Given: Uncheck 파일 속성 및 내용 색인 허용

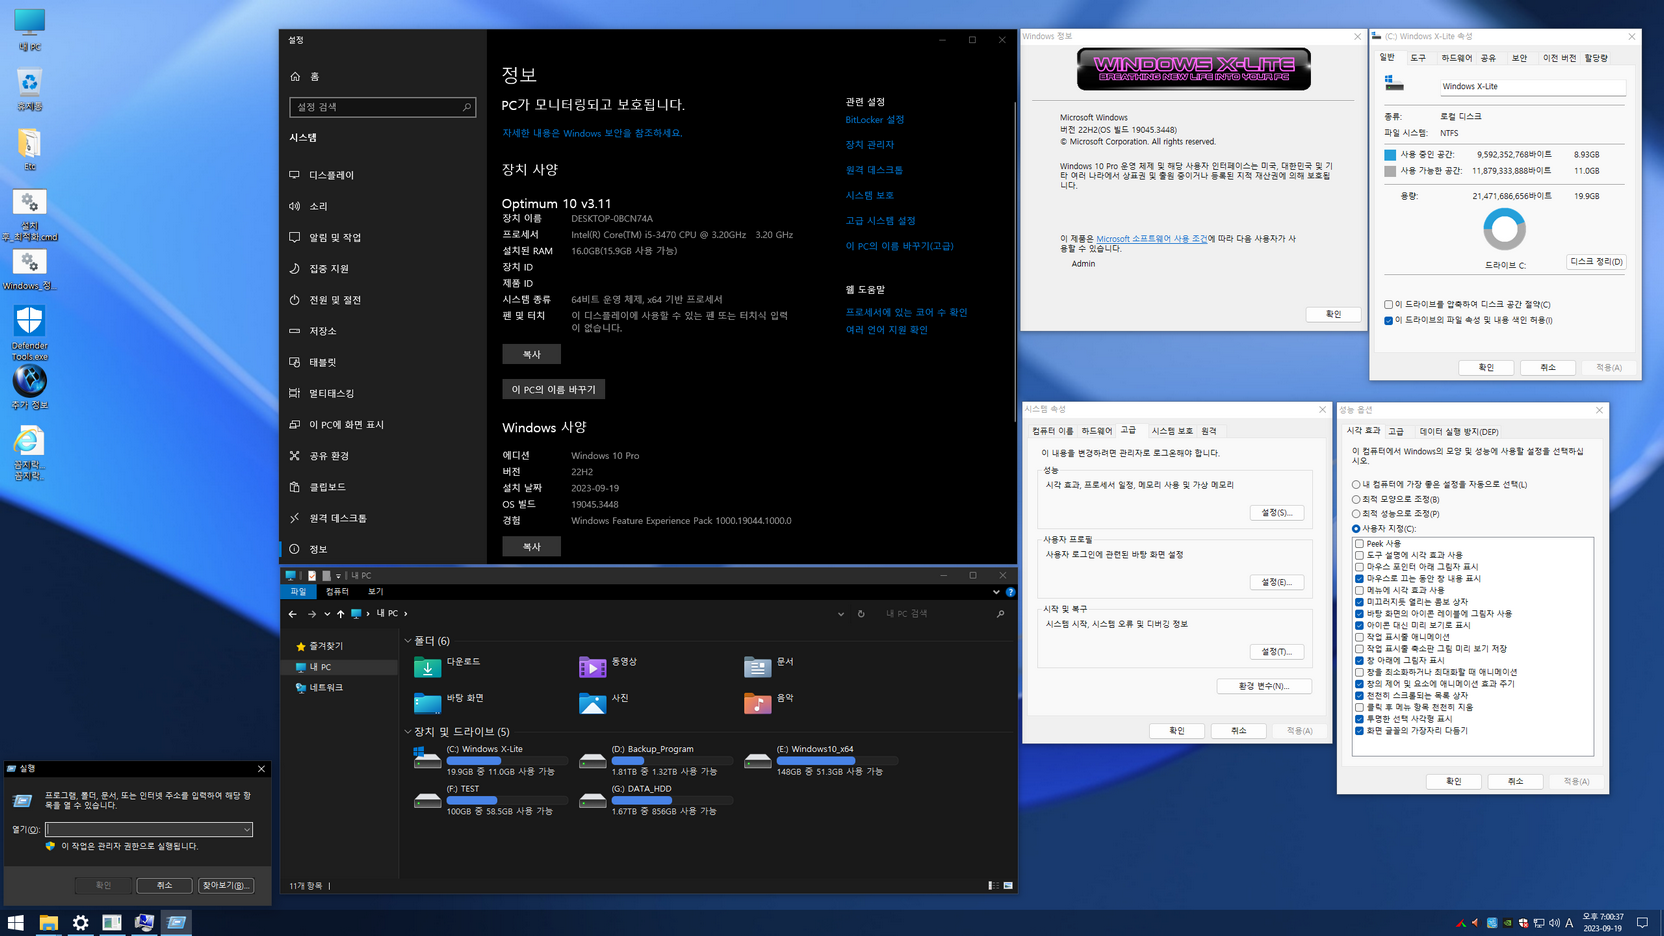Looking at the screenshot, I should 1388,321.
